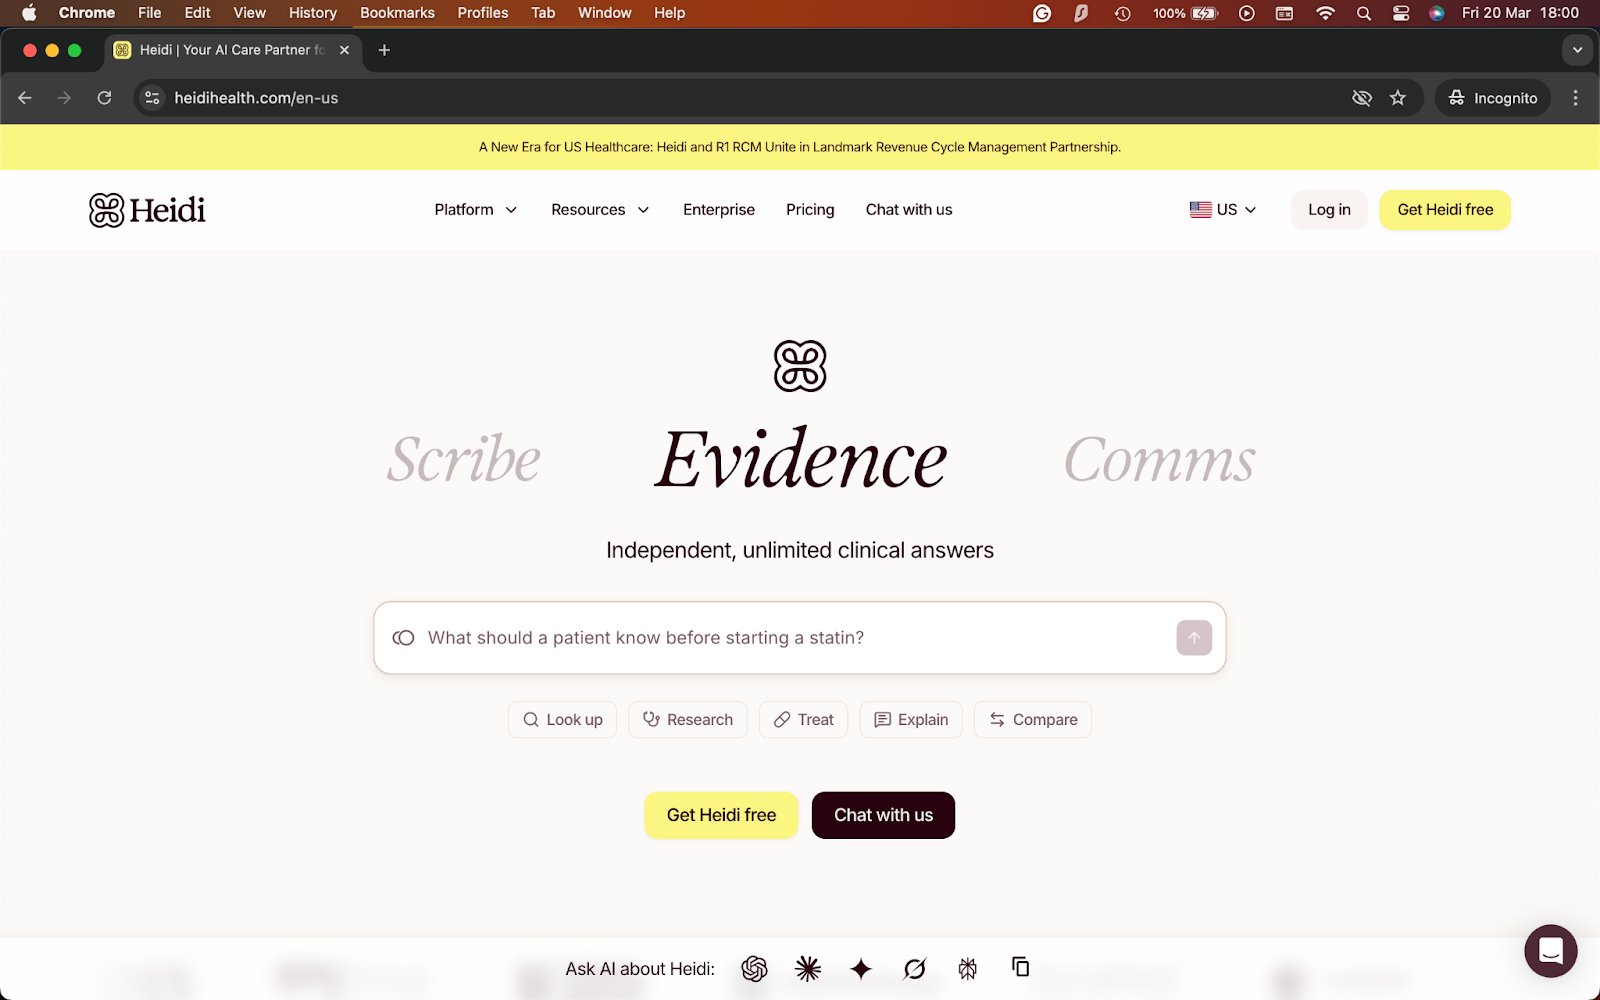Image resolution: width=1600 pixels, height=1000 pixels.
Task: Switch to the Comms heading
Action: [x=1160, y=460]
